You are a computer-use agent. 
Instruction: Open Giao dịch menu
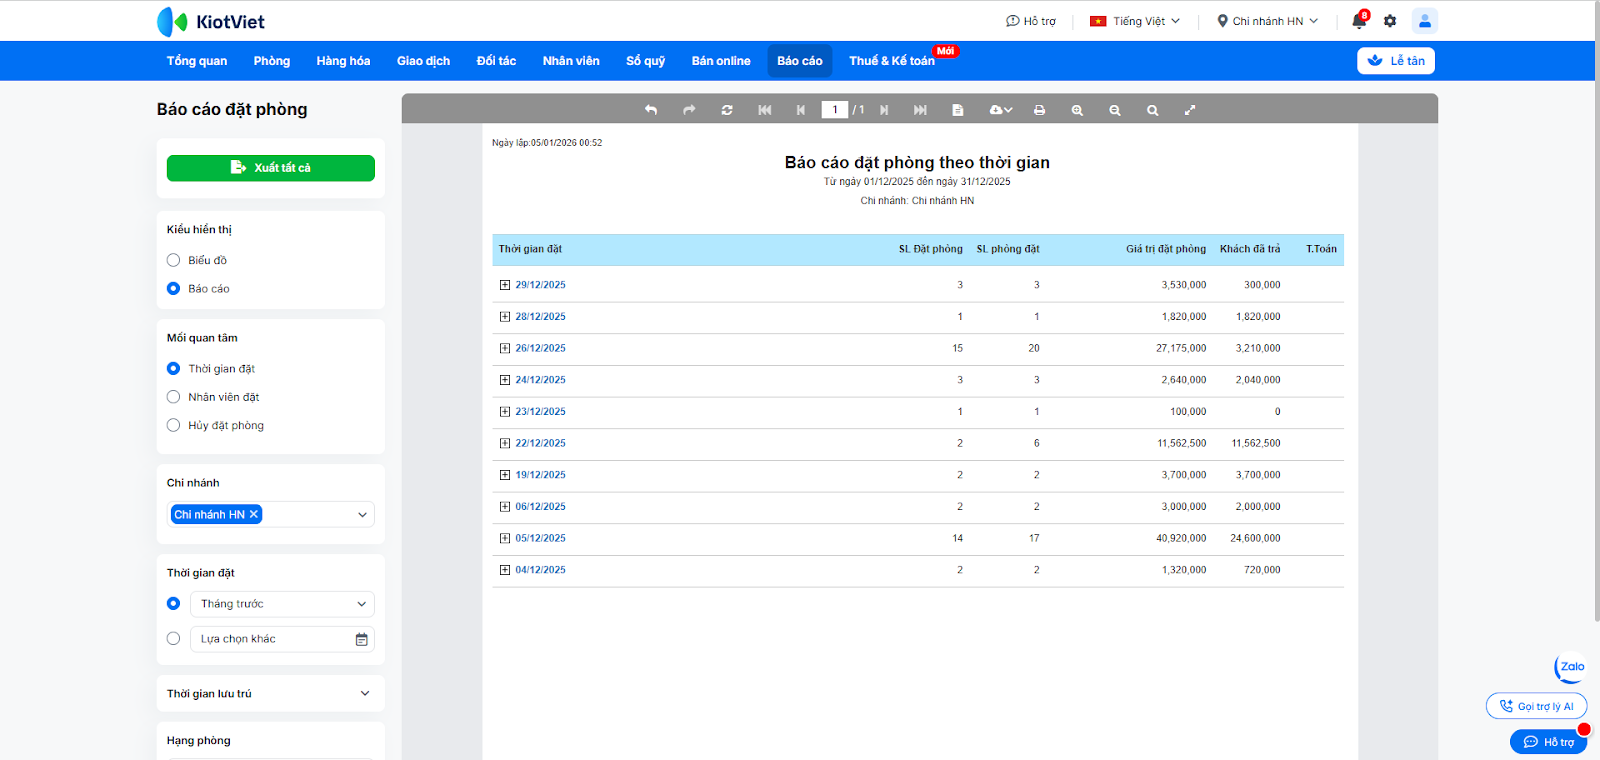coord(423,61)
